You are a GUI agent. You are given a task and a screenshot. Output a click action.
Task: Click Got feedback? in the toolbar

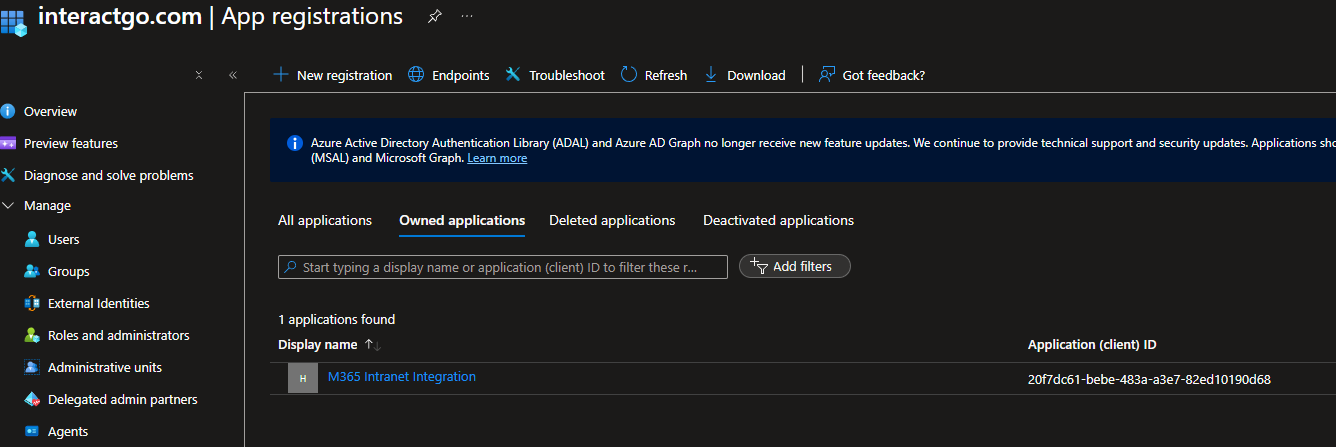[x=872, y=75]
